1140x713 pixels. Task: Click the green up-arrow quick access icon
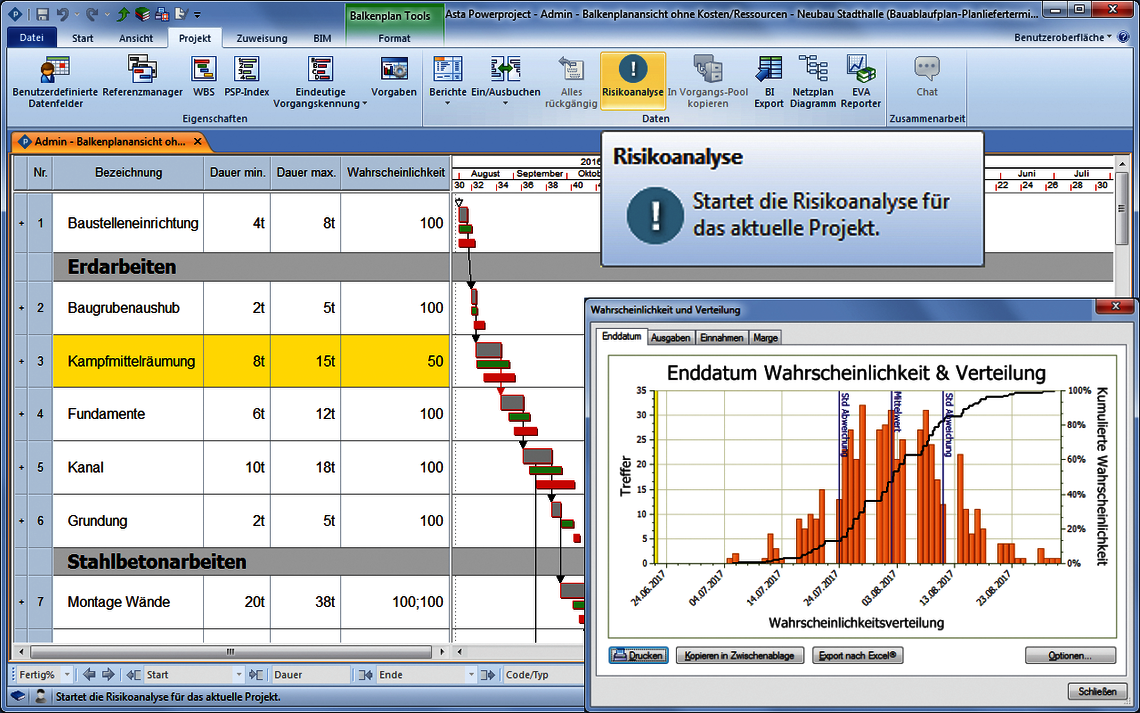(x=124, y=14)
